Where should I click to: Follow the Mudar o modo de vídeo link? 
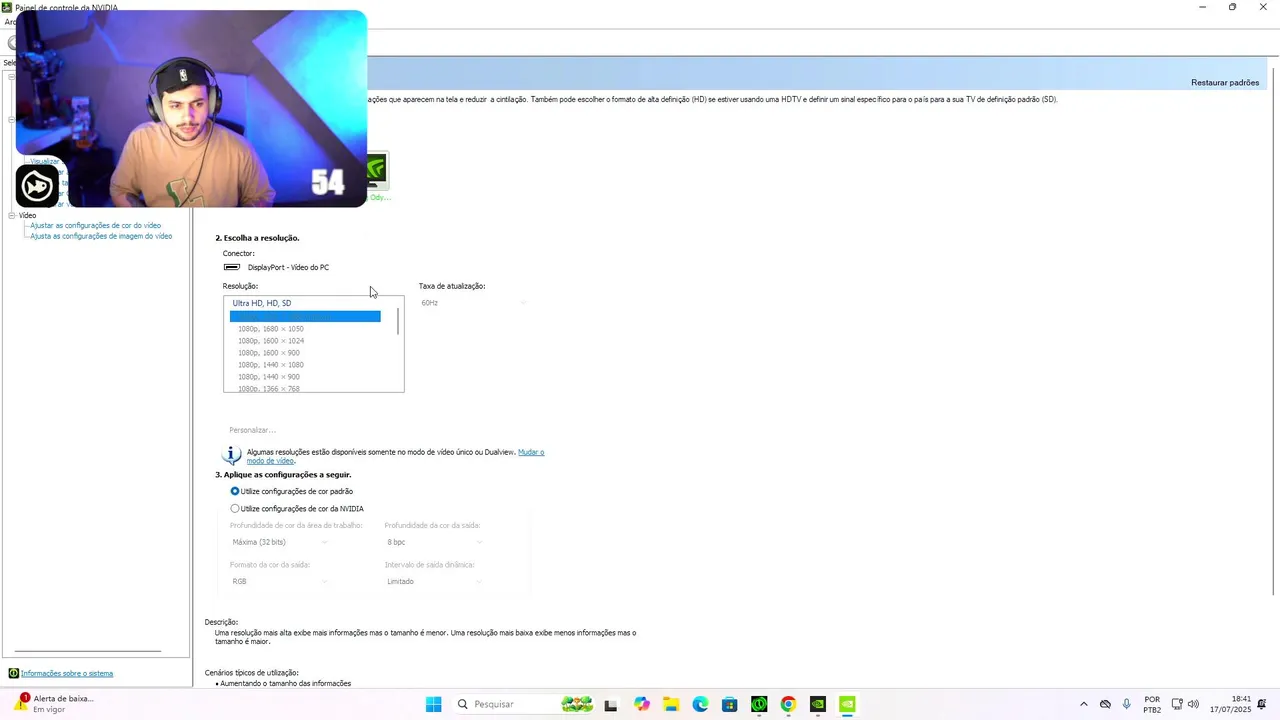click(530, 452)
